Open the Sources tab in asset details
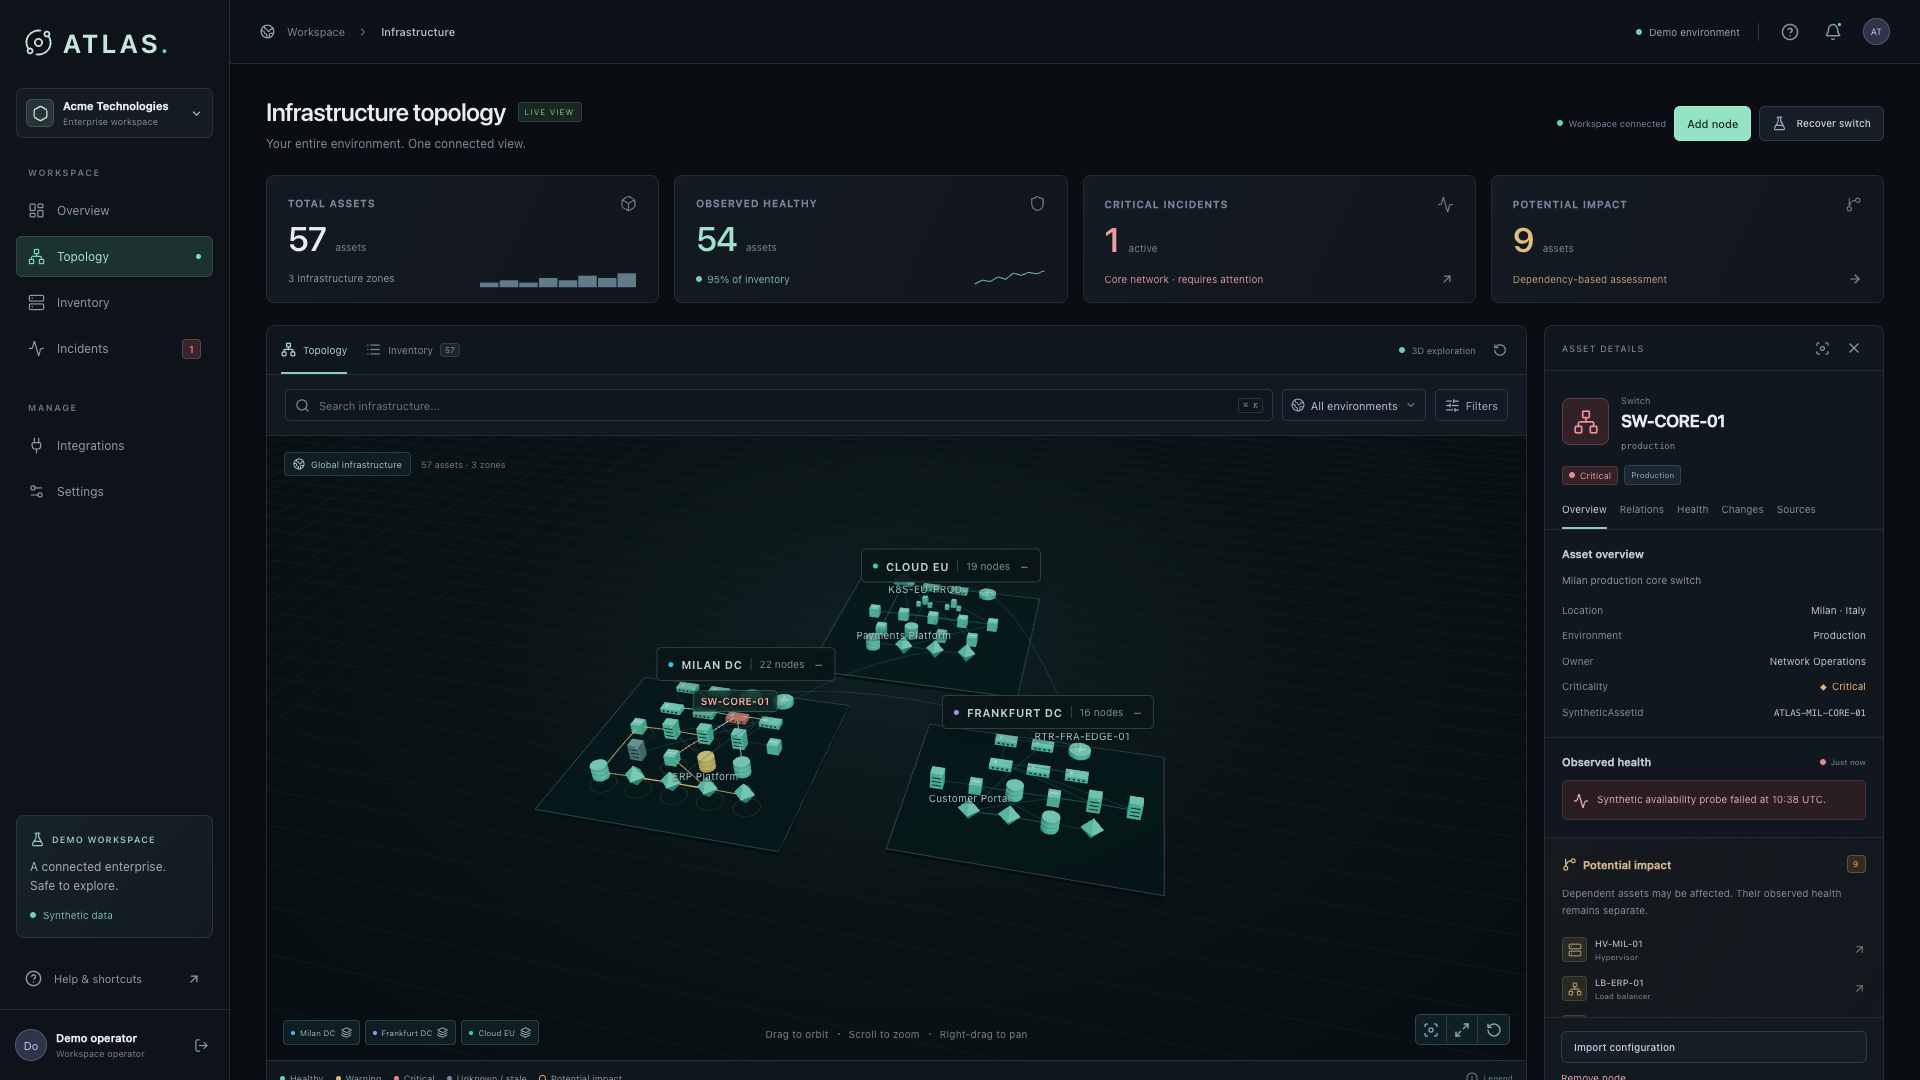The height and width of the screenshot is (1080, 1920). pyautogui.click(x=1796, y=510)
